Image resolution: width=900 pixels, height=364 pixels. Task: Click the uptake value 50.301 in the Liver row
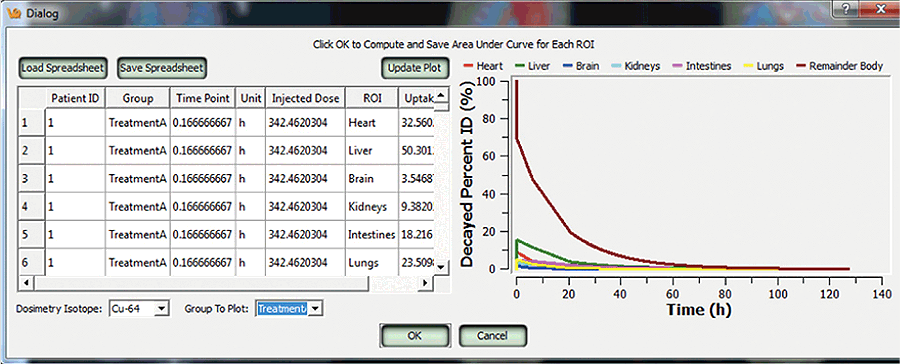click(x=416, y=150)
